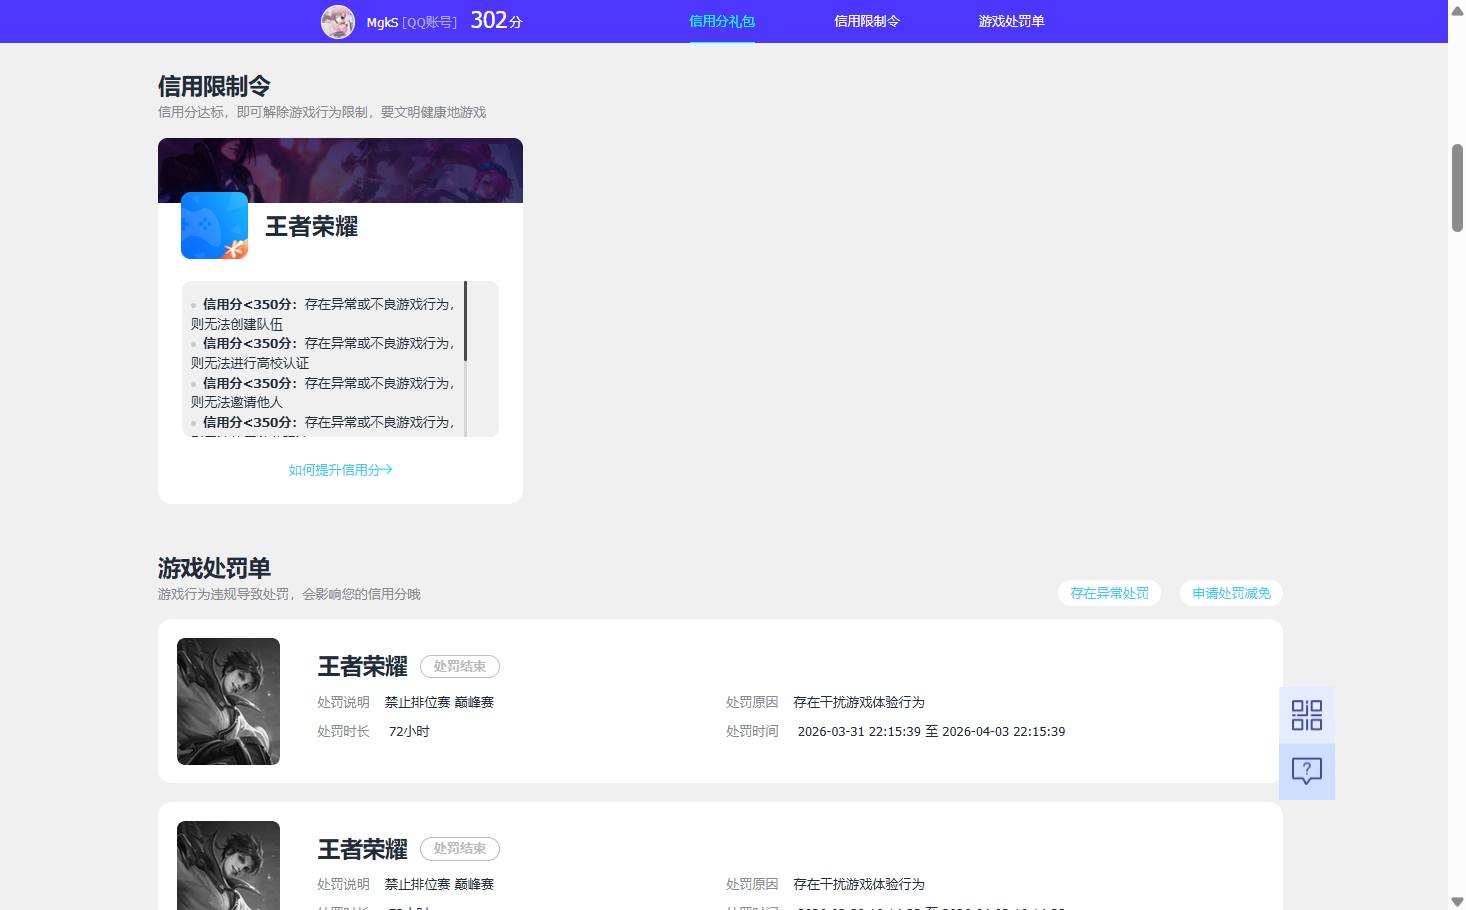Viewport: 1466px width, 910px height.
Task: Click 如何提升信用分 link
Action: tap(340, 470)
